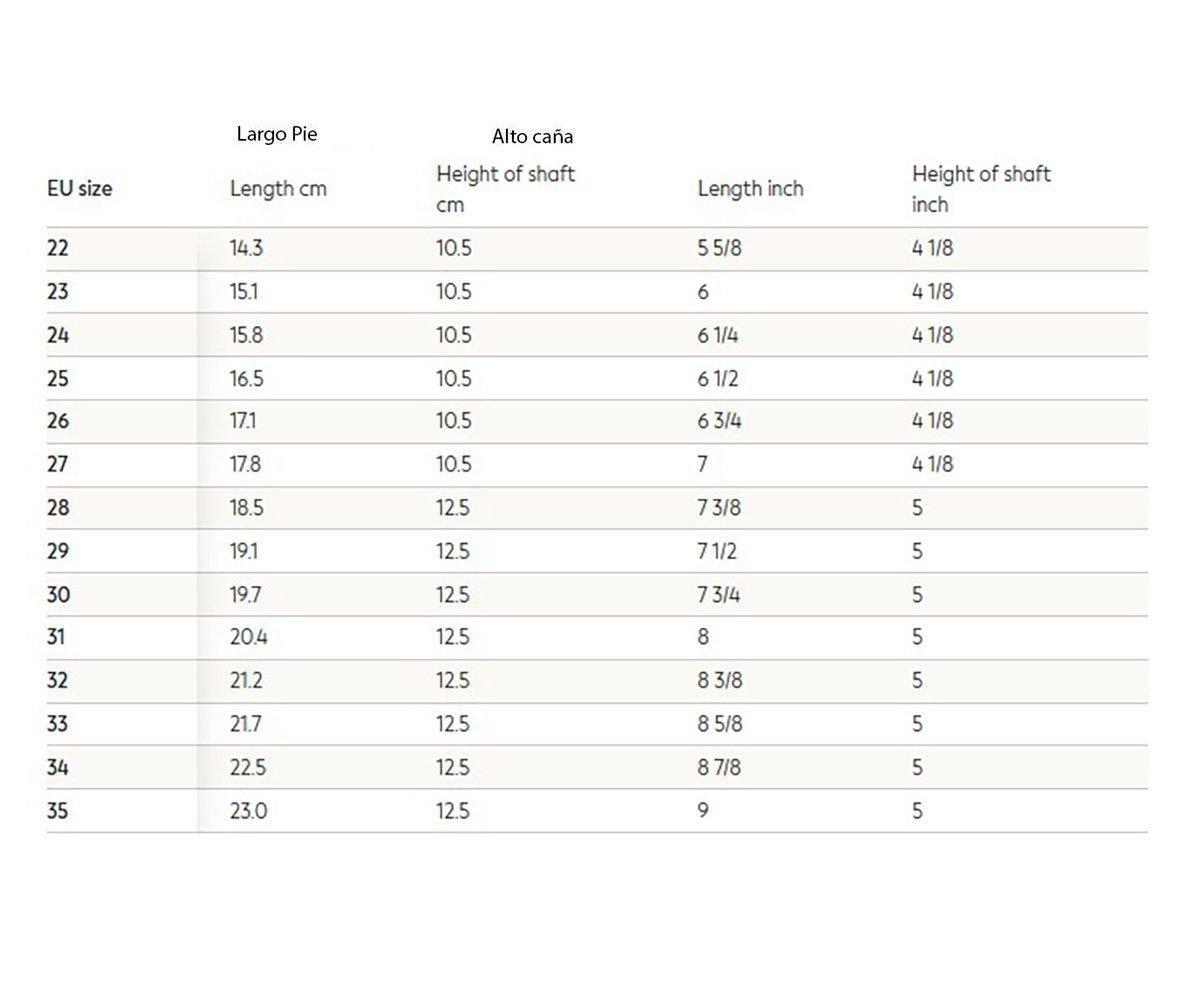Select the EU size 35 row label

tap(57, 811)
